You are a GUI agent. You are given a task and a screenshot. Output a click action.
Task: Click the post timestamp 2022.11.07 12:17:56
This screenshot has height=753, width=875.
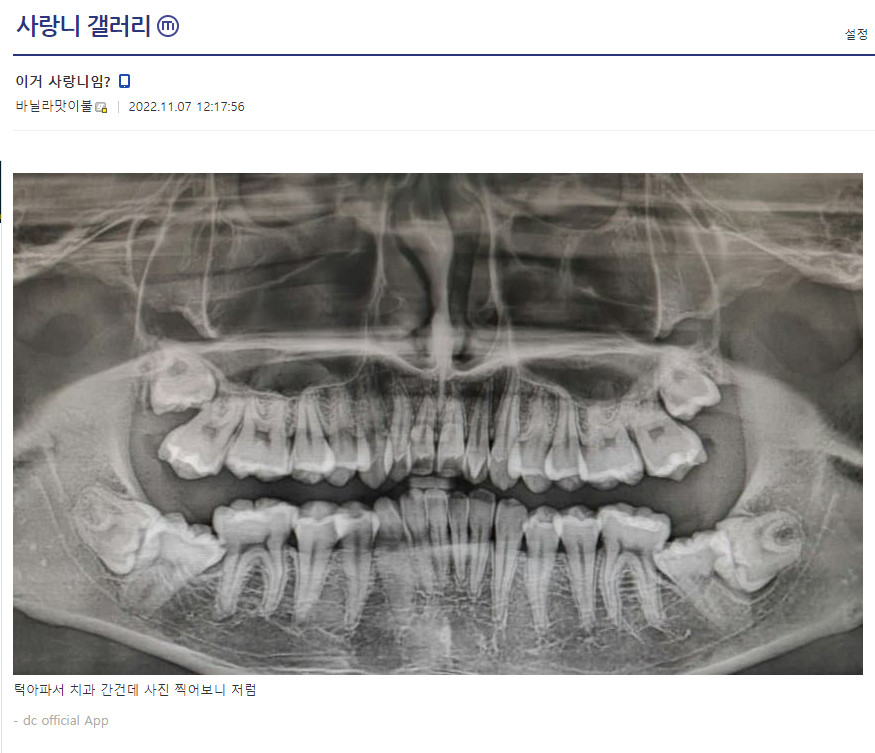pos(186,107)
